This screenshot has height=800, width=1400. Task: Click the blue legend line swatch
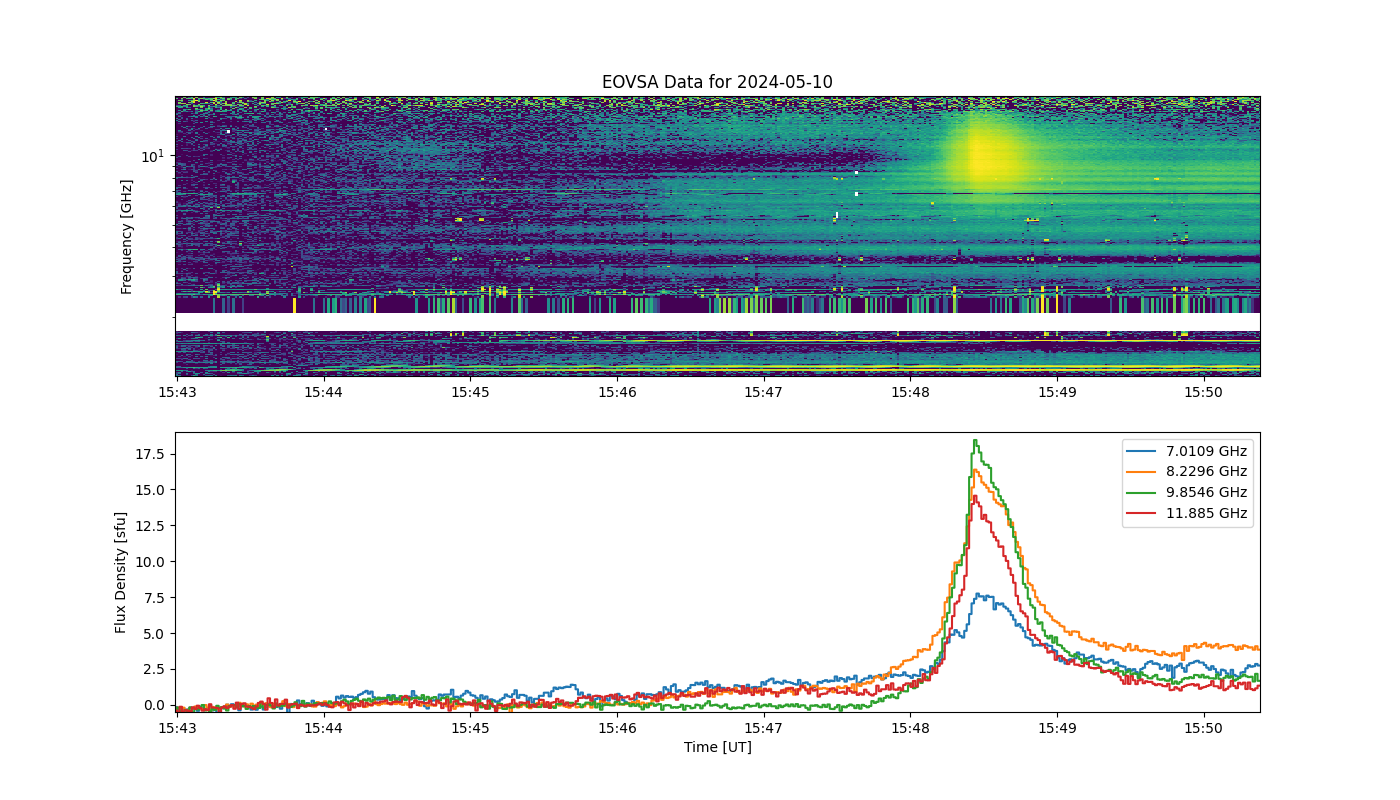[1142, 452]
